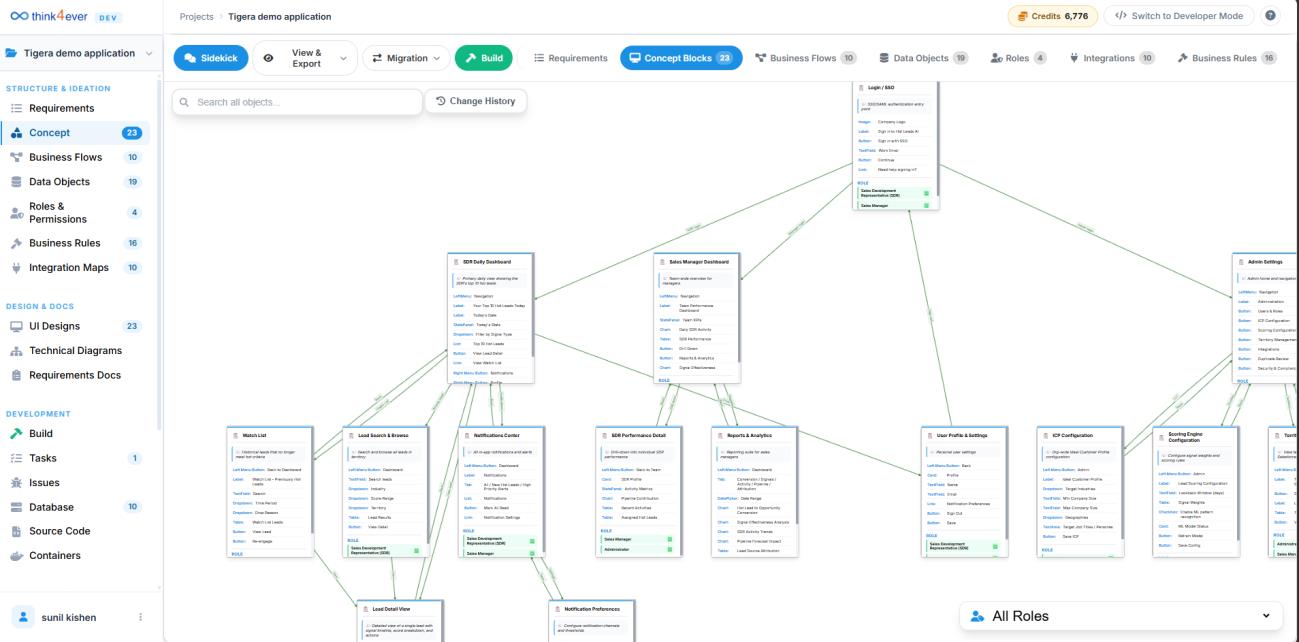Open Requirements in the sidebar
The height and width of the screenshot is (642, 1299).
(x=77, y=108)
